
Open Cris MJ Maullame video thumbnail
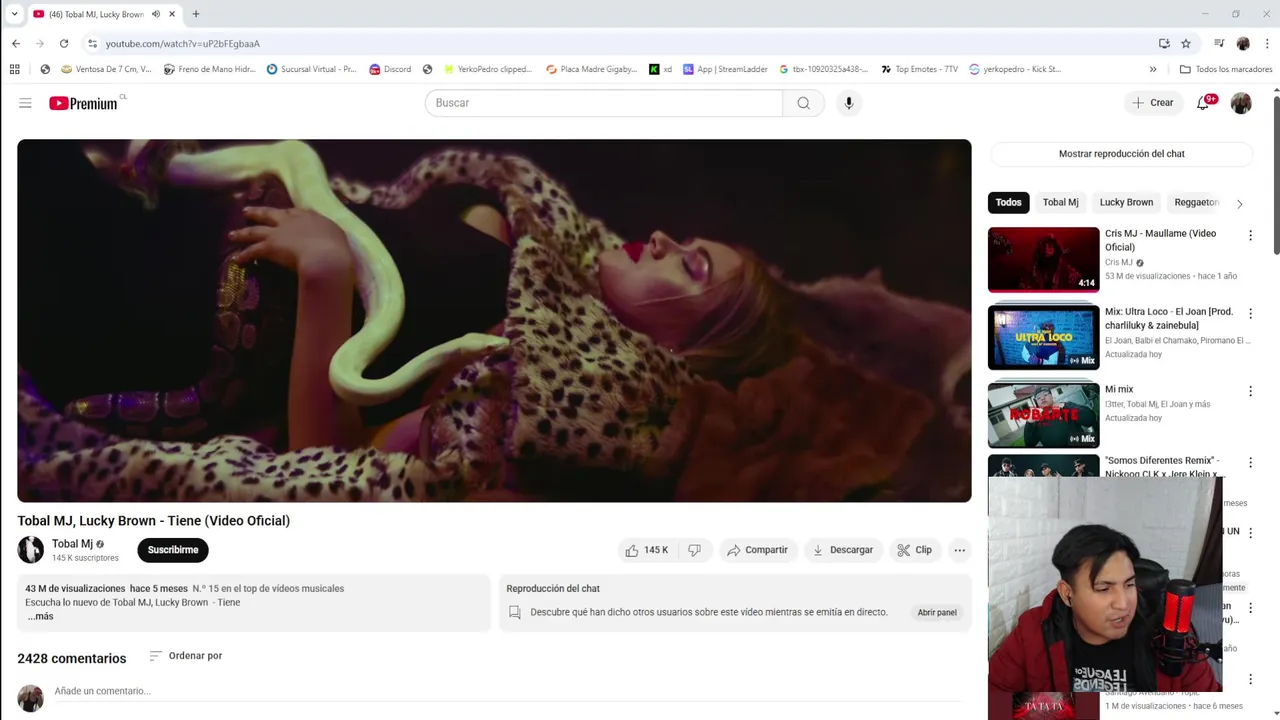coord(1043,259)
